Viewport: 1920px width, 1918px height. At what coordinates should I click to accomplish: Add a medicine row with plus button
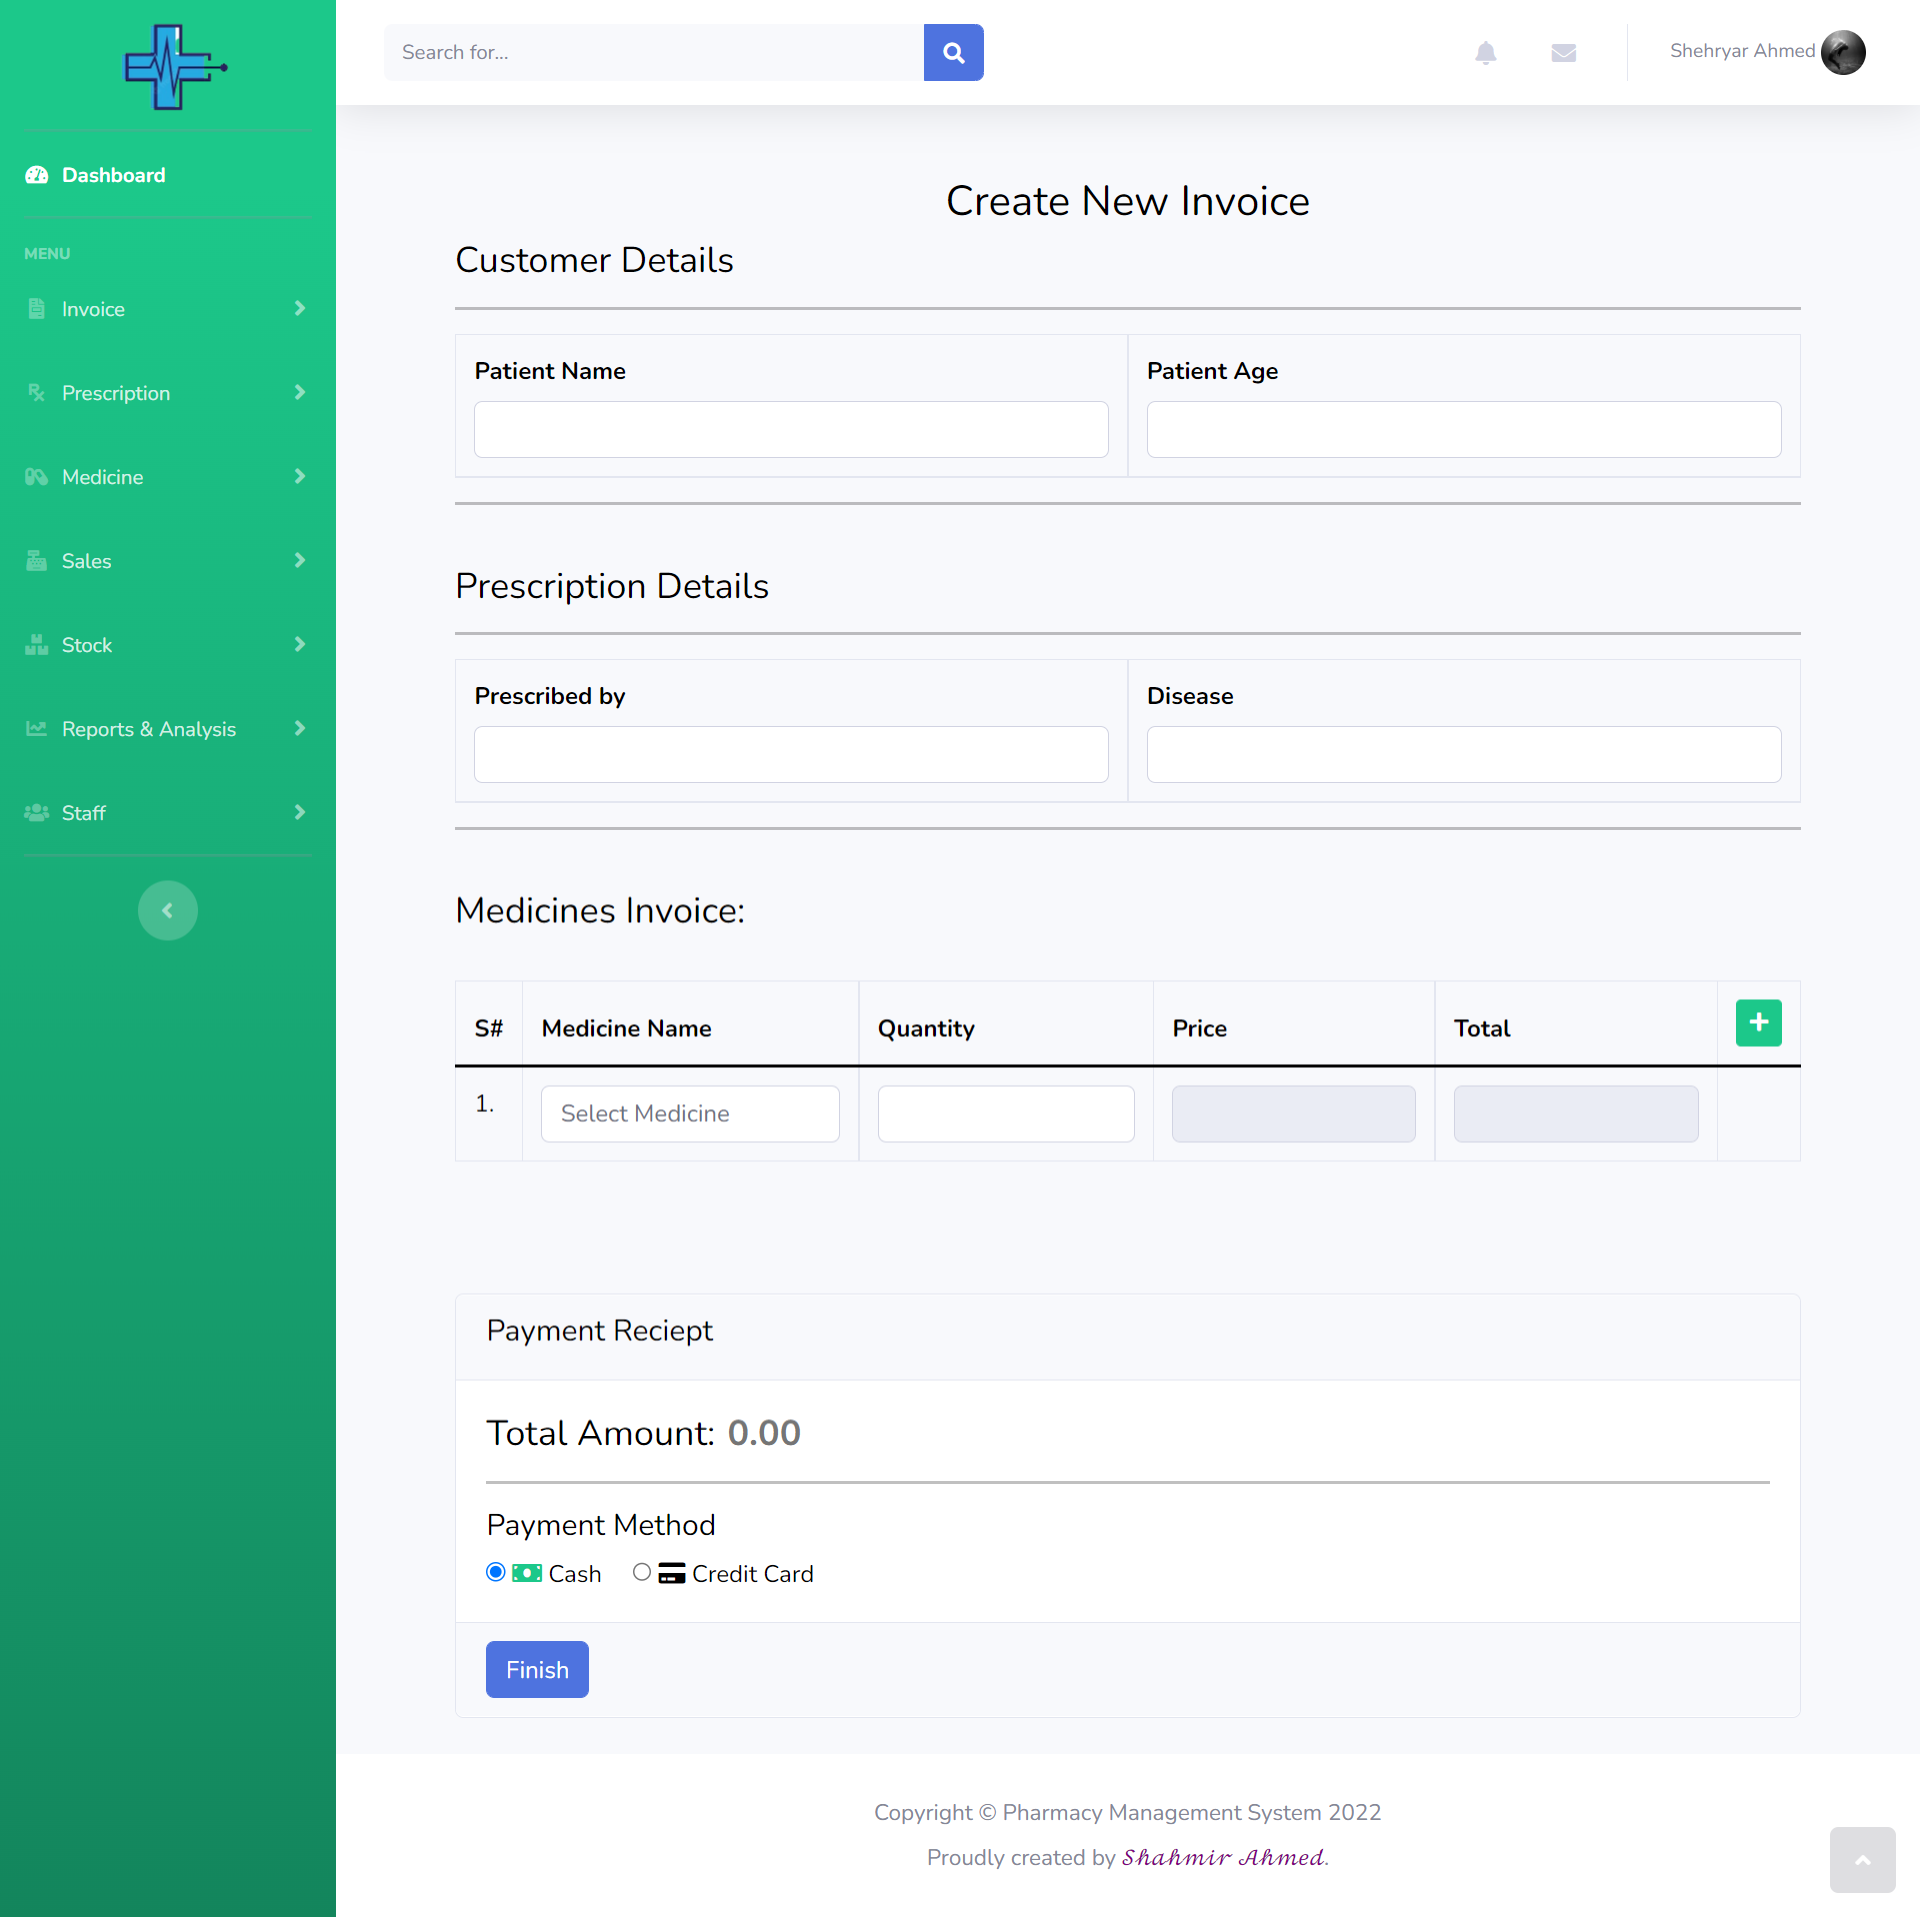1758,1023
